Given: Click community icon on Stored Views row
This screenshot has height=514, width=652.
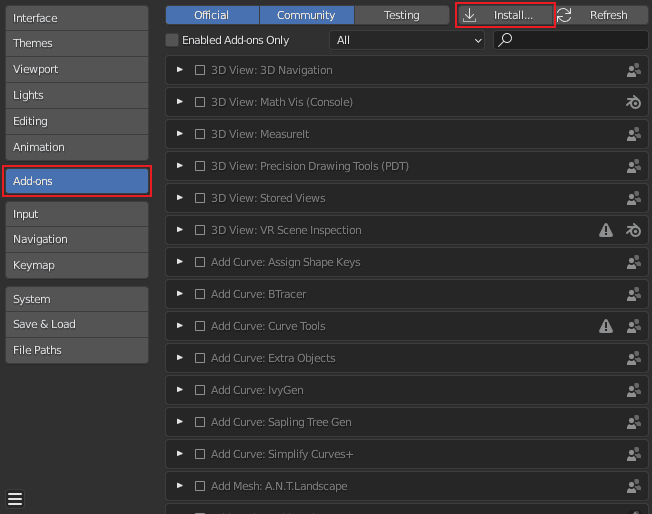Looking at the screenshot, I should 634,198.
